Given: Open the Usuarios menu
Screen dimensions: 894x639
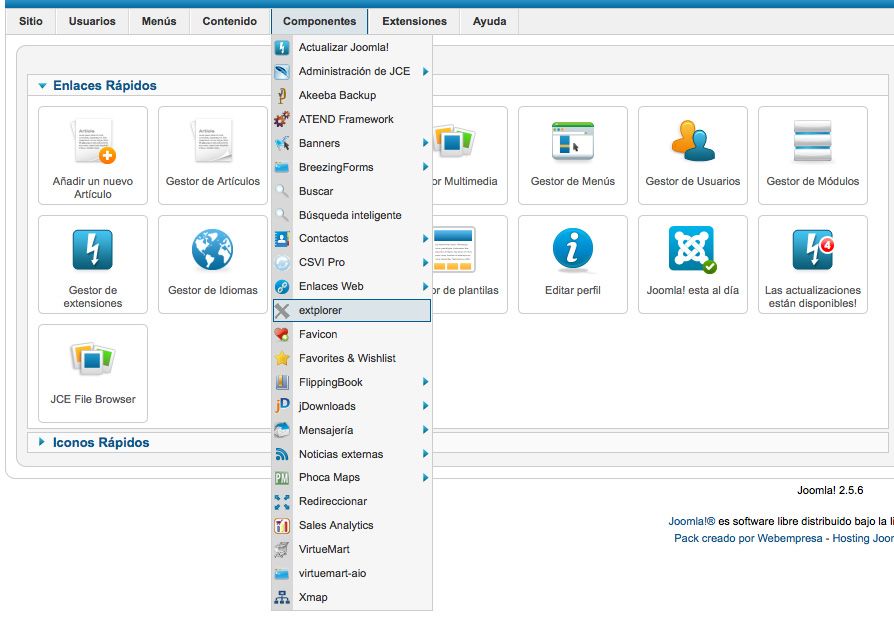Looking at the screenshot, I should (x=92, y=22).
